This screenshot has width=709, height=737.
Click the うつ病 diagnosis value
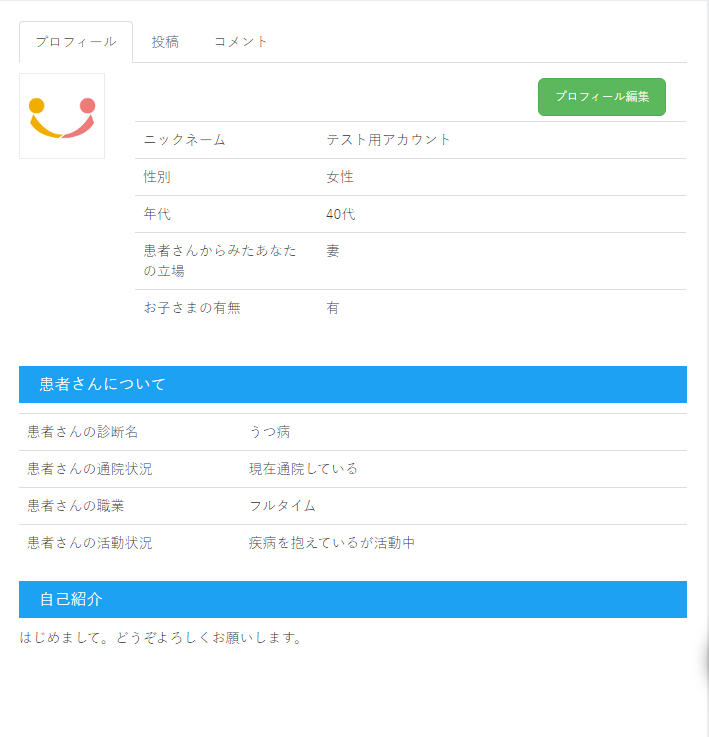[x=270, y=432]
